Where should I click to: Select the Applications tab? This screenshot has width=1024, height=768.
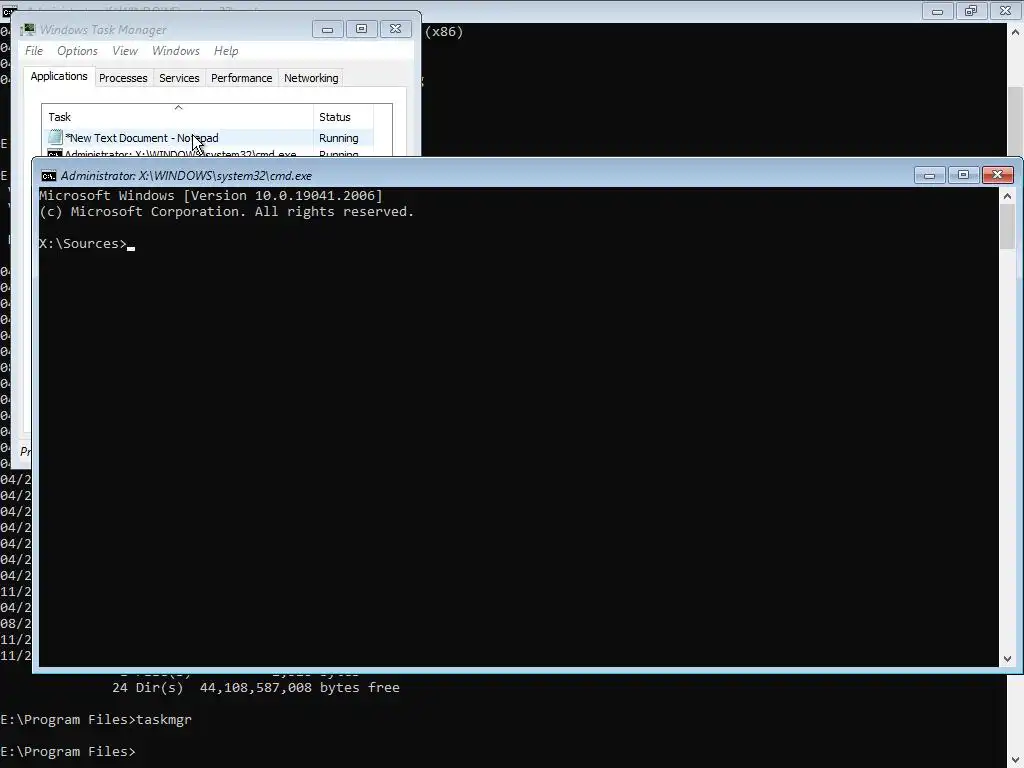click(x=59, y=76)
